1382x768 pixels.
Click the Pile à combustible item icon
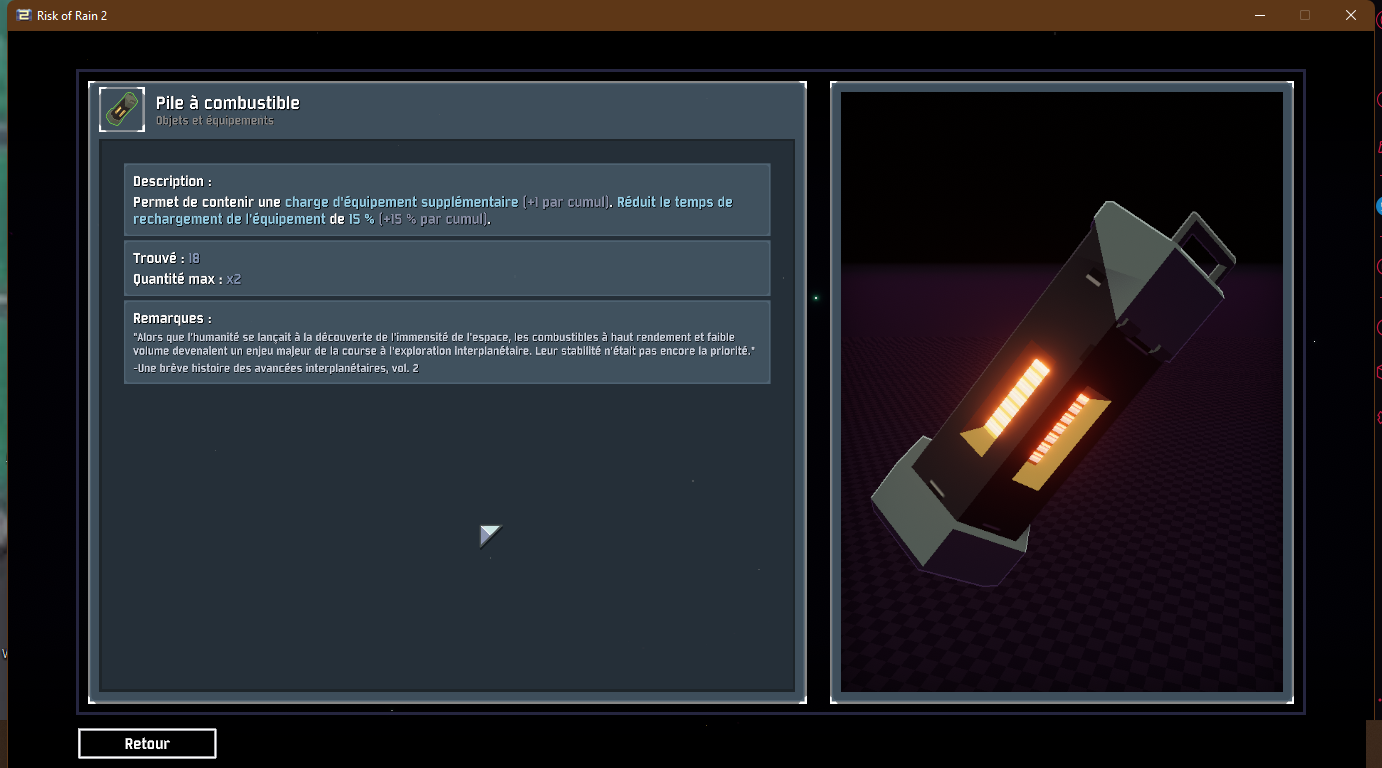coord(122,110)
